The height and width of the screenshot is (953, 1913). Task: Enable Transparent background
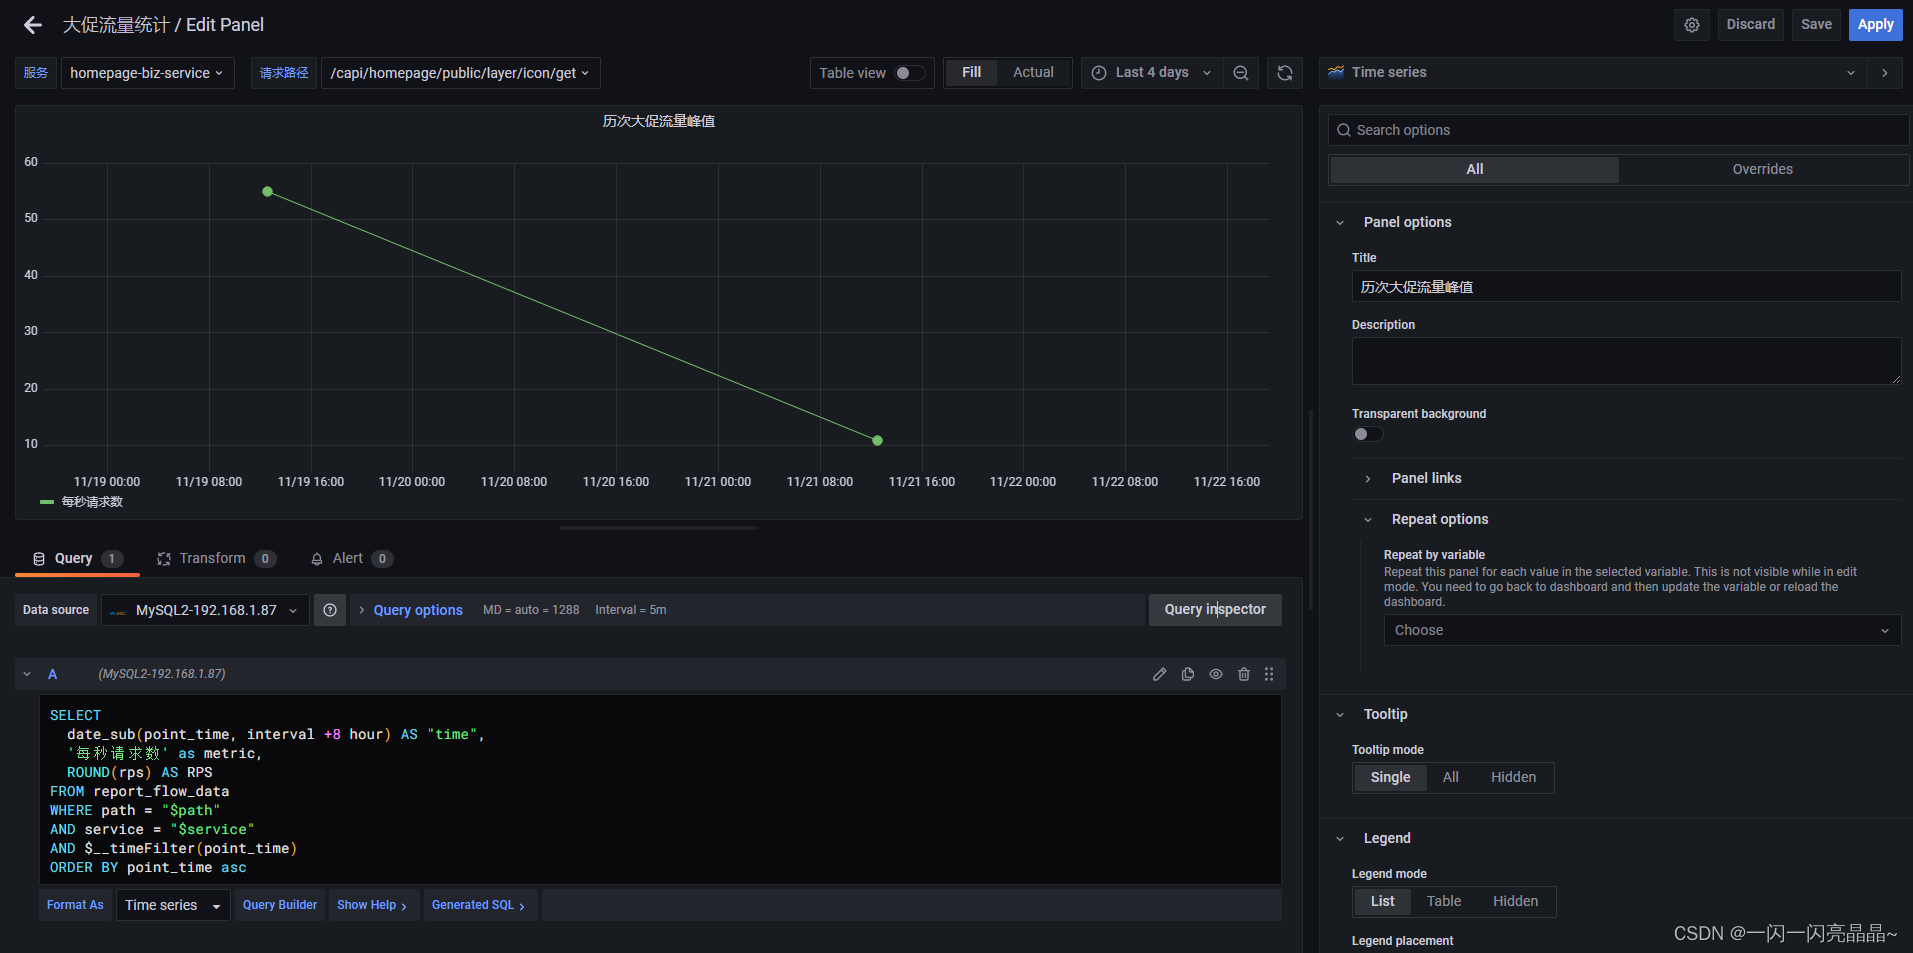click(x=1366, y=433)
